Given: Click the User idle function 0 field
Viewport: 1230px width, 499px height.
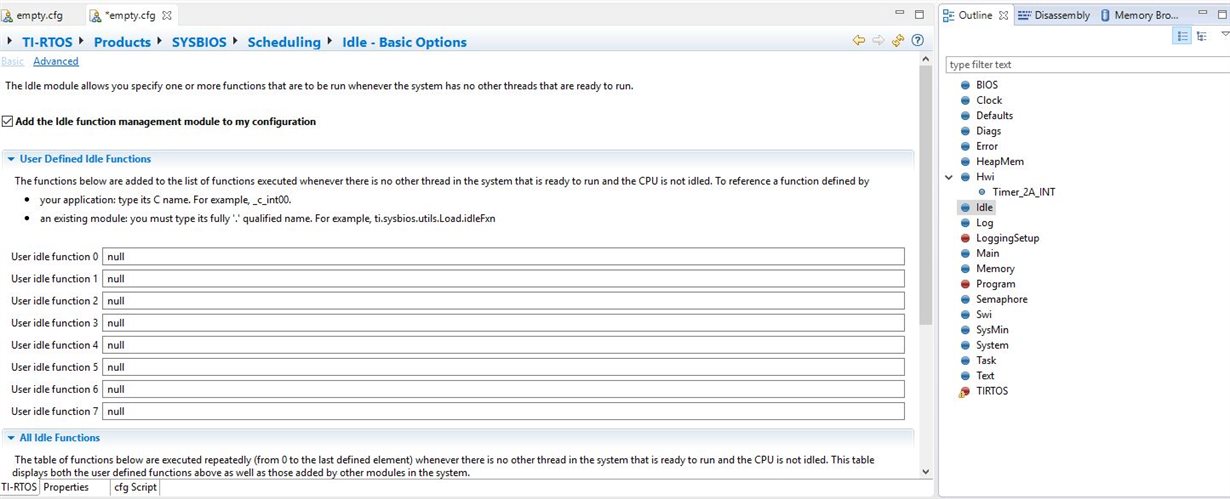Looking at the screenshot, I should (x=503, y=257).
